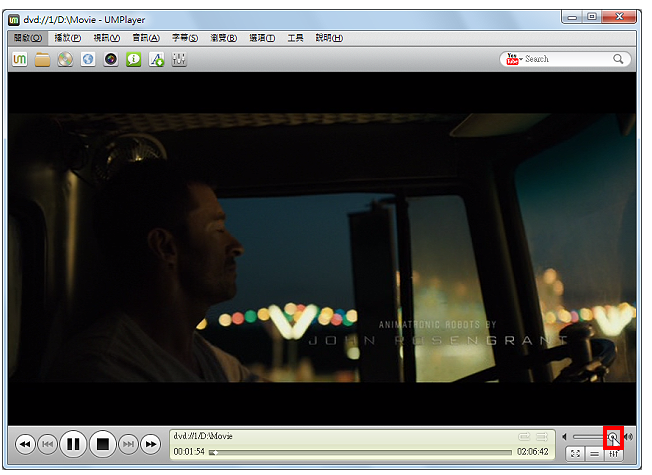Viewport: 652px width, 475px height.
Task: Click the elapsed time 00:01:54
Action: [x=189, y=452]
